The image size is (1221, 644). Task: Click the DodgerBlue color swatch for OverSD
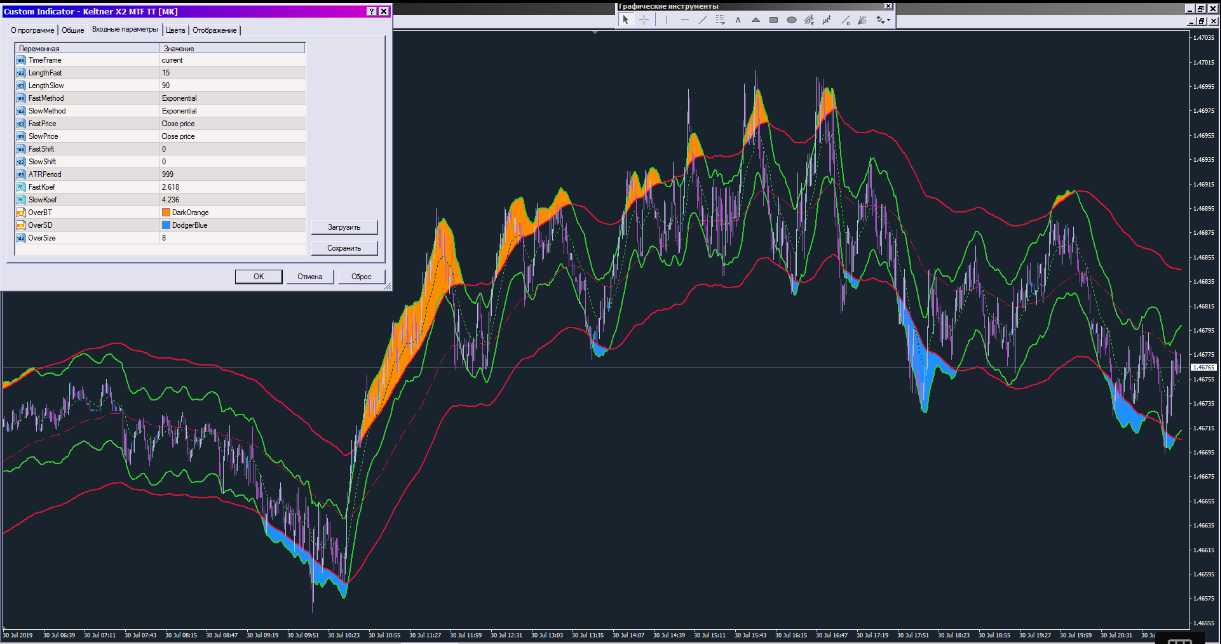point(166,225)
